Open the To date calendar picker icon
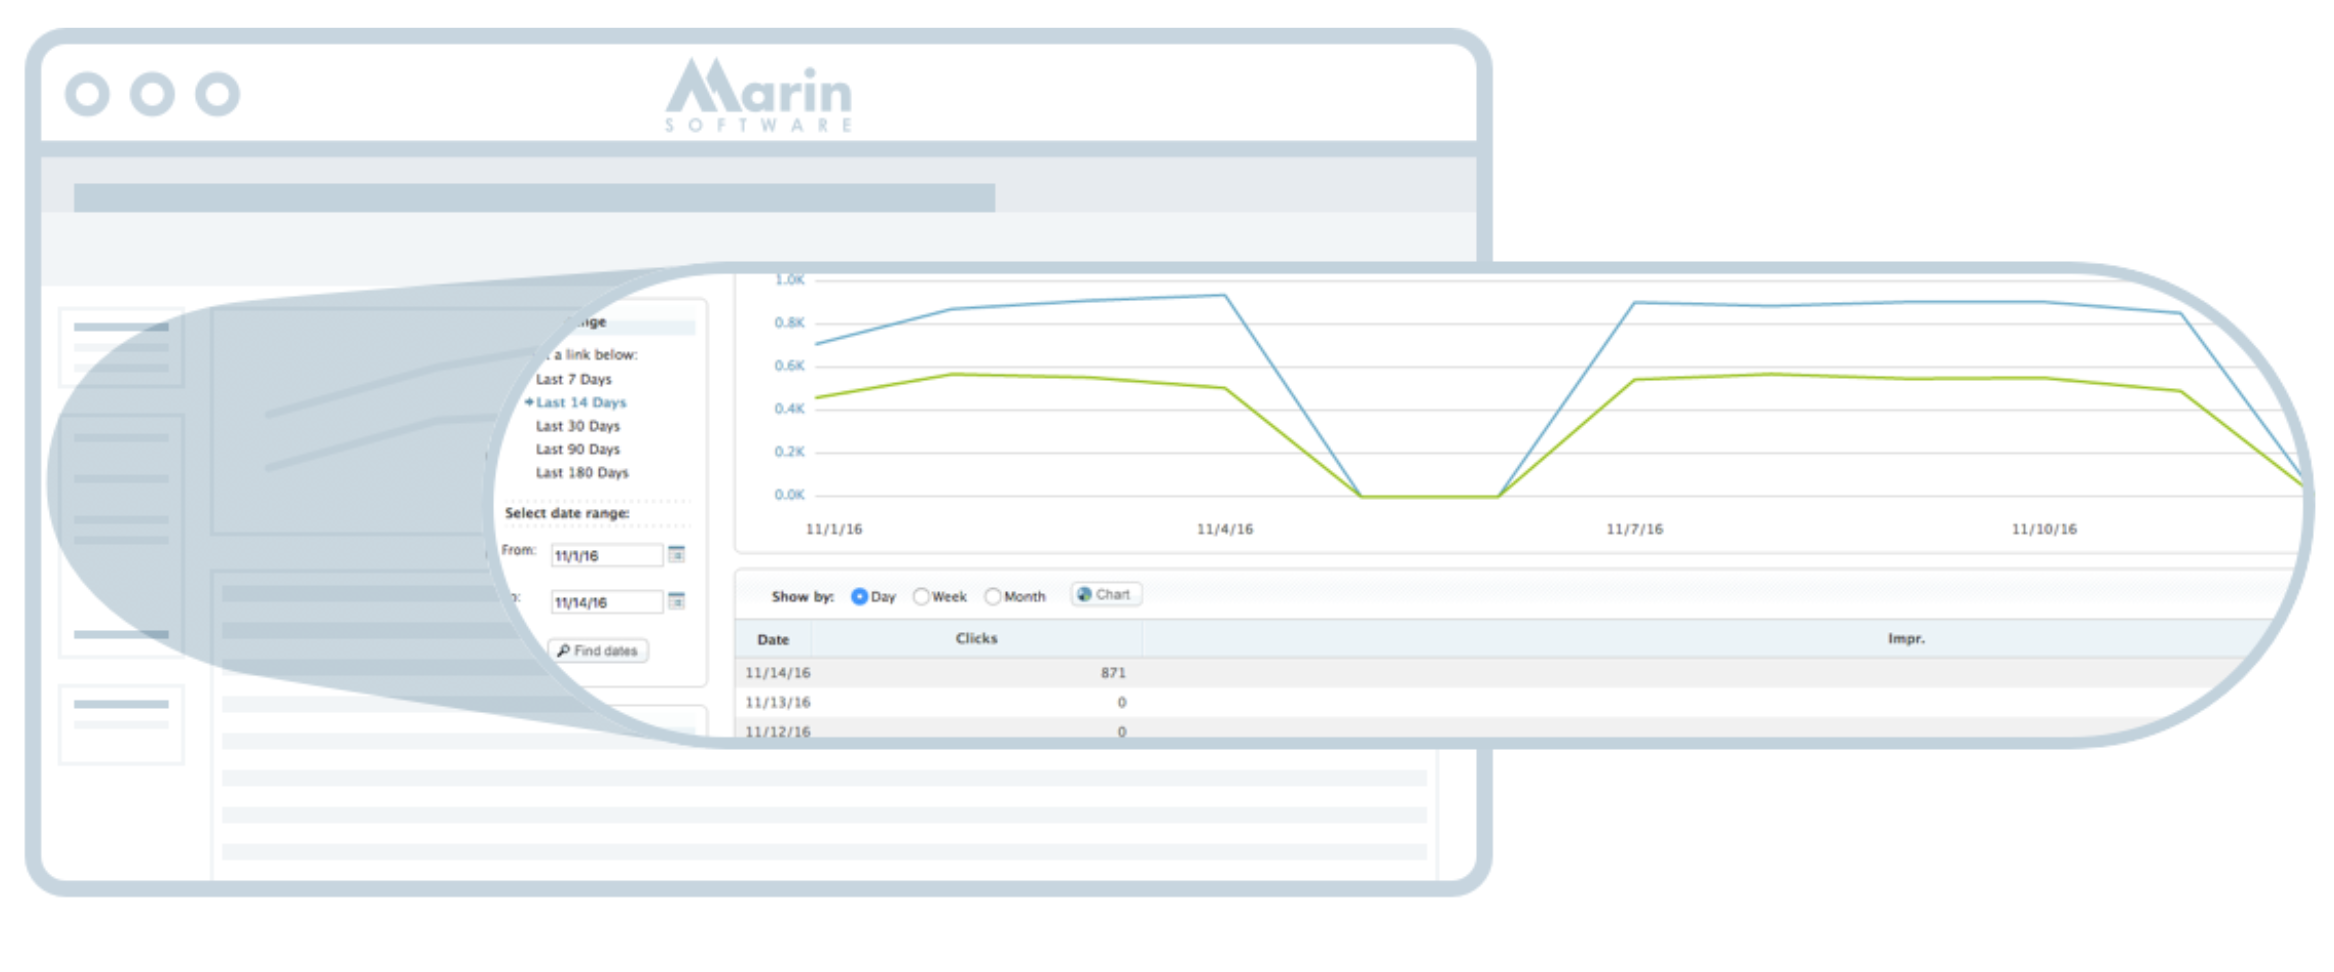This screenshot has height=972, width=2334. (677, 601)
